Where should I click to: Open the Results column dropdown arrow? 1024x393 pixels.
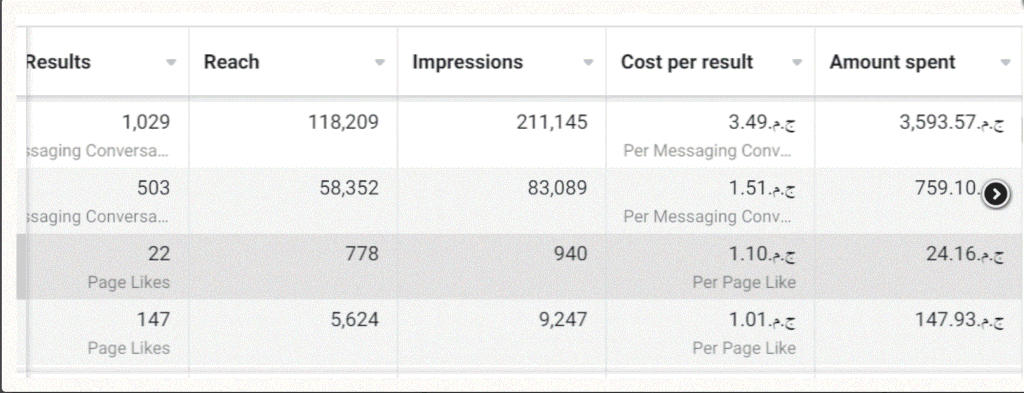point(171,63)
